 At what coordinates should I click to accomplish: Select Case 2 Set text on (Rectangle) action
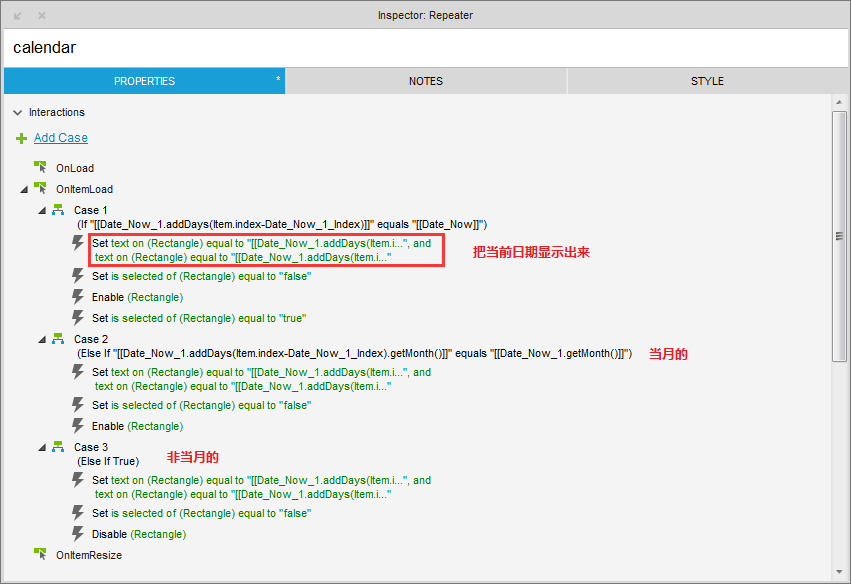click(262, 379)
